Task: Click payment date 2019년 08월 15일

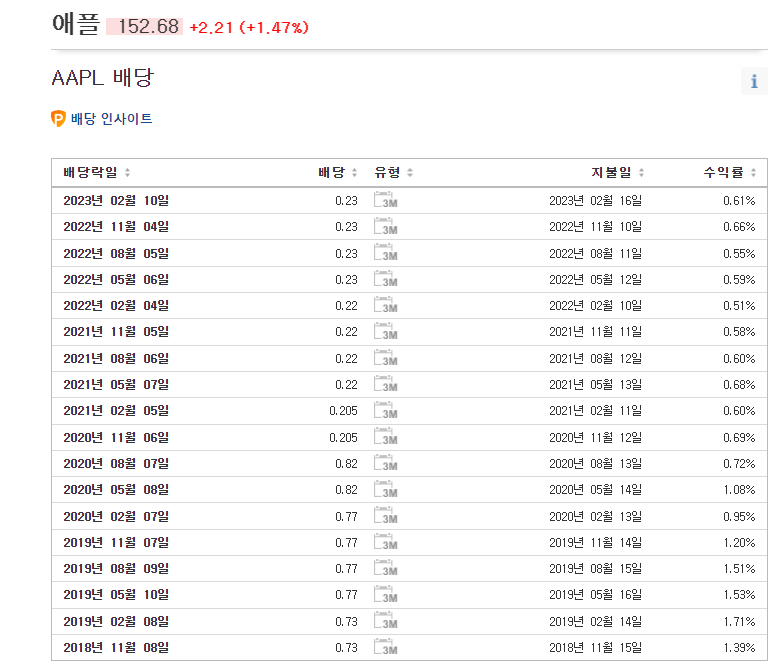Action: (x=595, y=568)
